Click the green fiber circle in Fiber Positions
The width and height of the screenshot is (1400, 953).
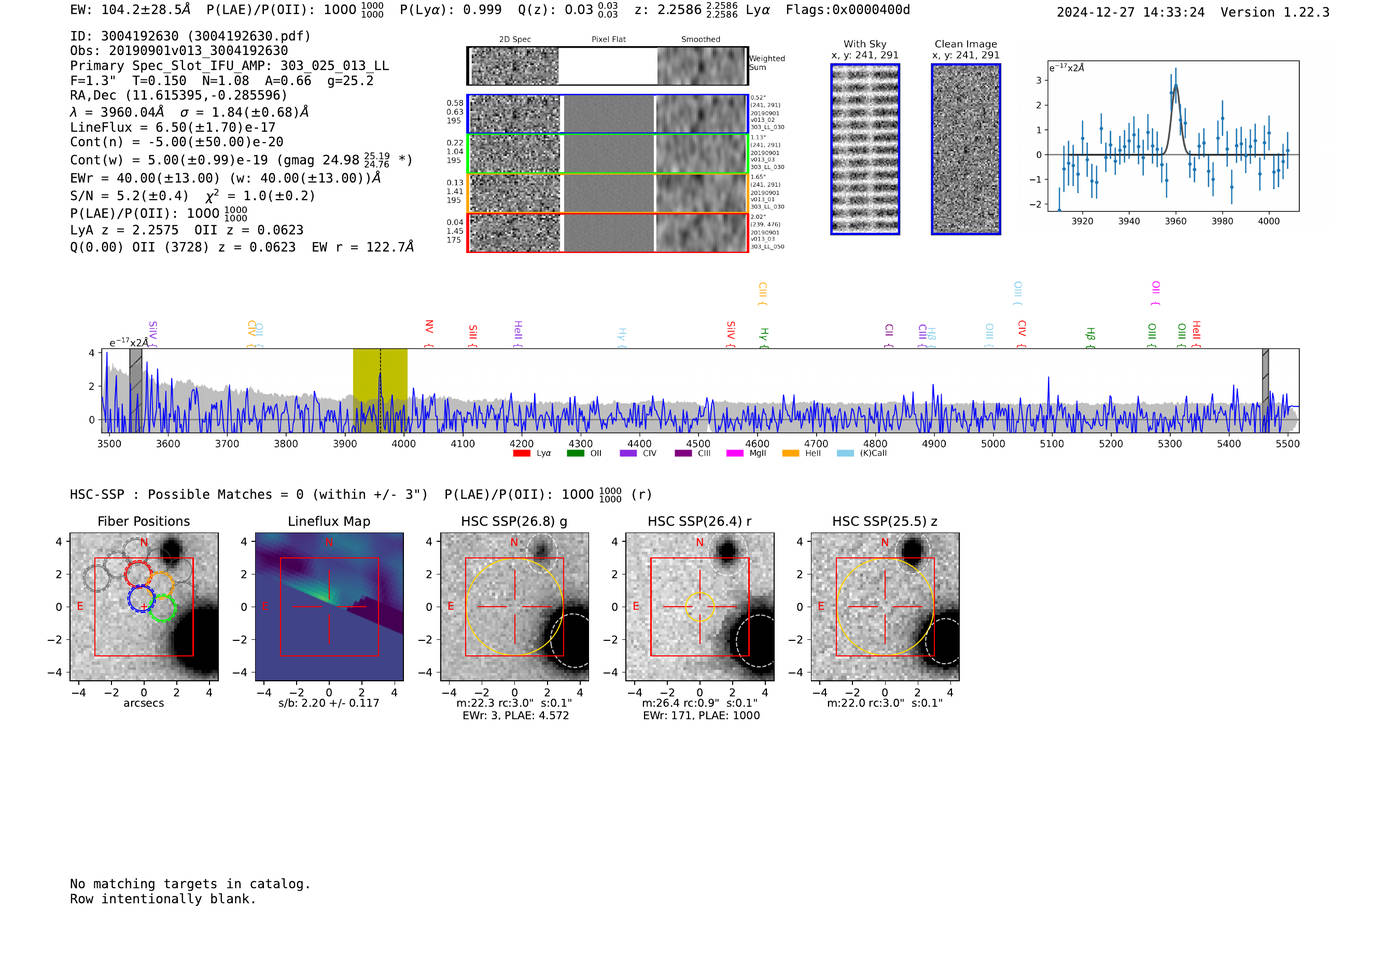(163, 607)
